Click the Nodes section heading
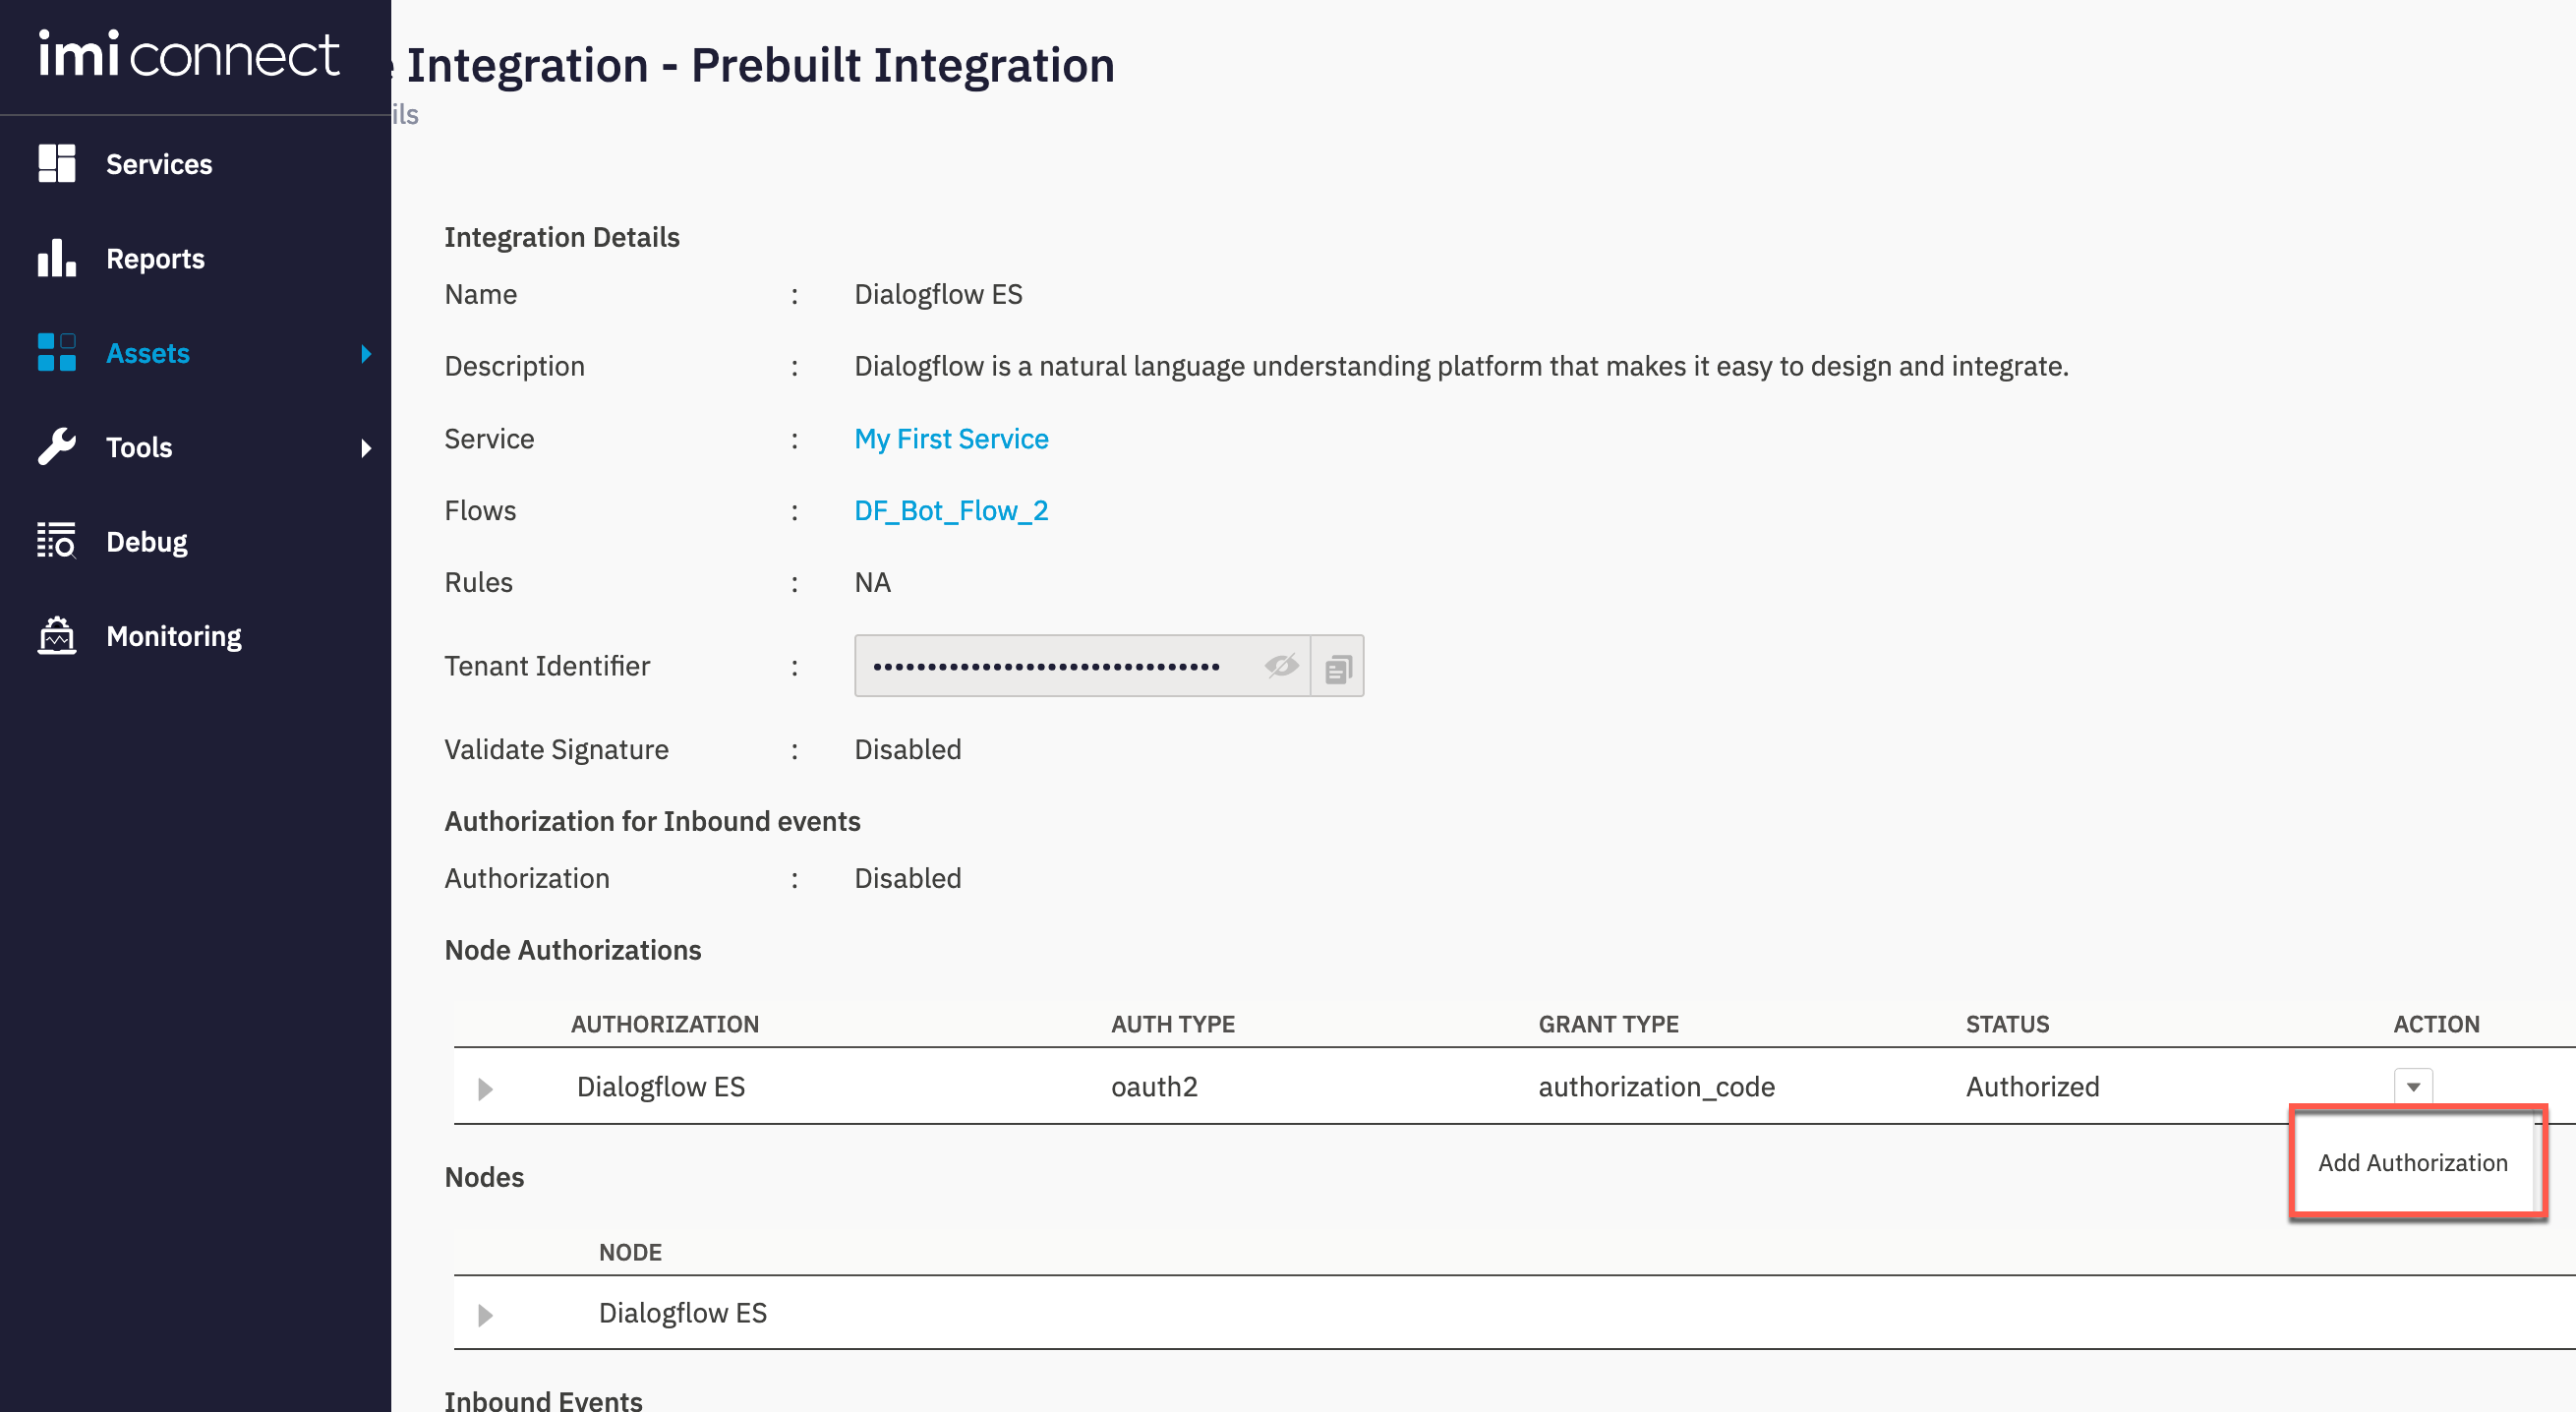 pyautogui.click(x=484, y=1177)
